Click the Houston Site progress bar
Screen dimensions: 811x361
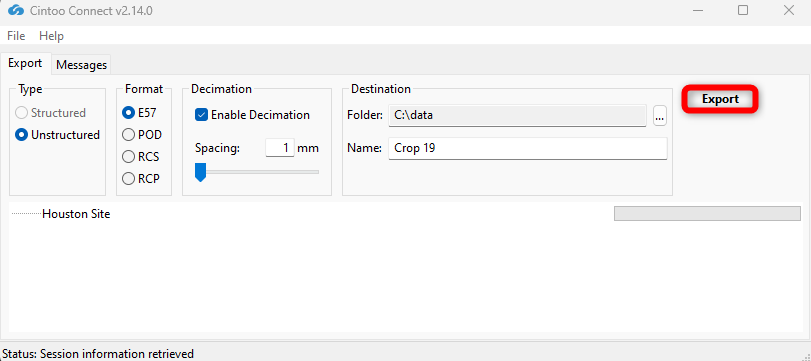point(707,214)
